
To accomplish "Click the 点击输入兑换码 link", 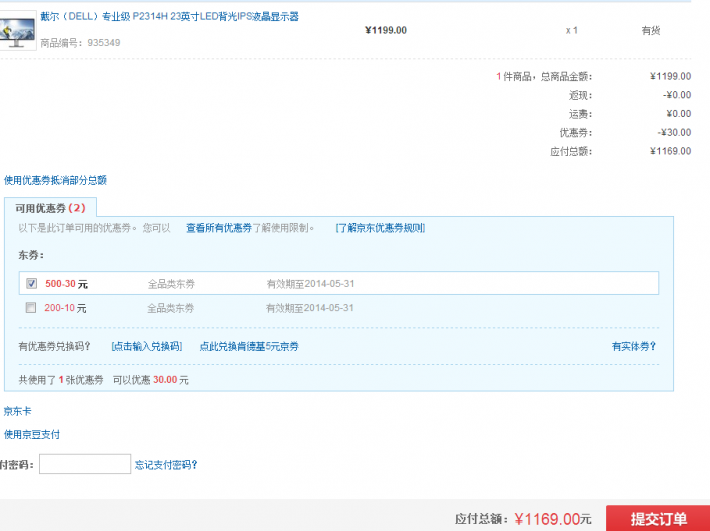I will click(146, 346).
